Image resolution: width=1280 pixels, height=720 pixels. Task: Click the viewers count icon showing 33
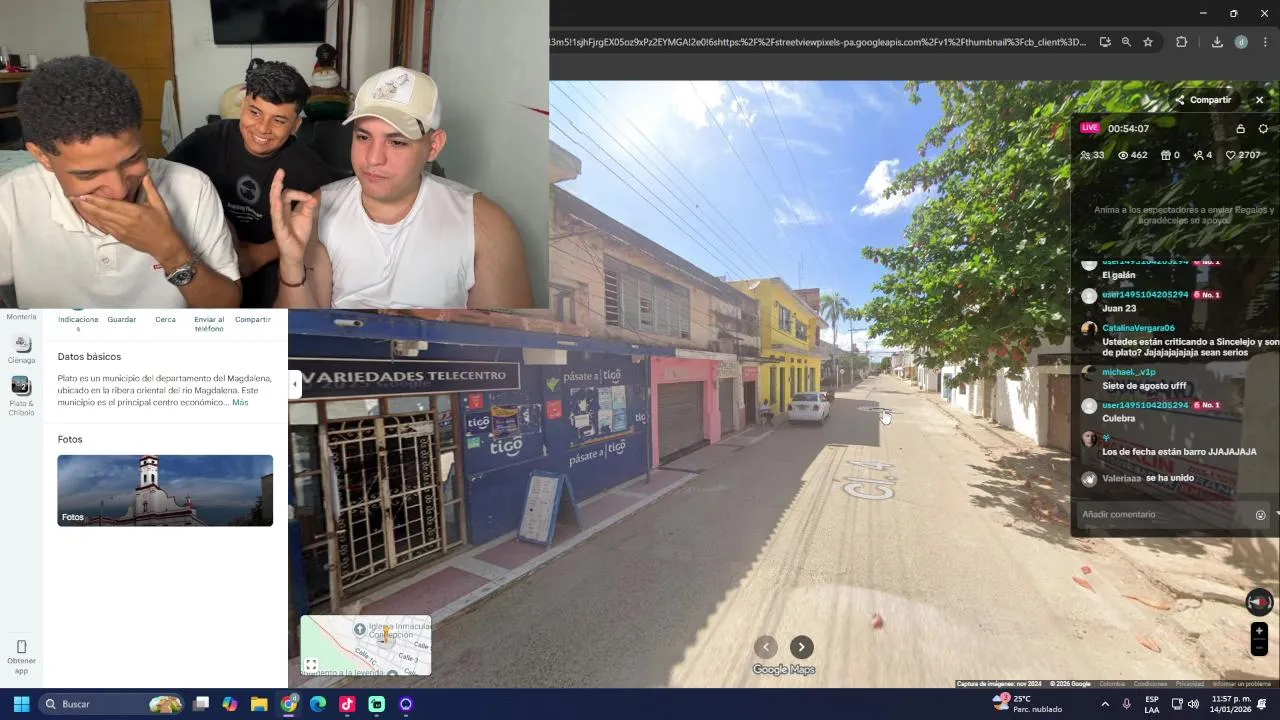tap(1086, 155)
